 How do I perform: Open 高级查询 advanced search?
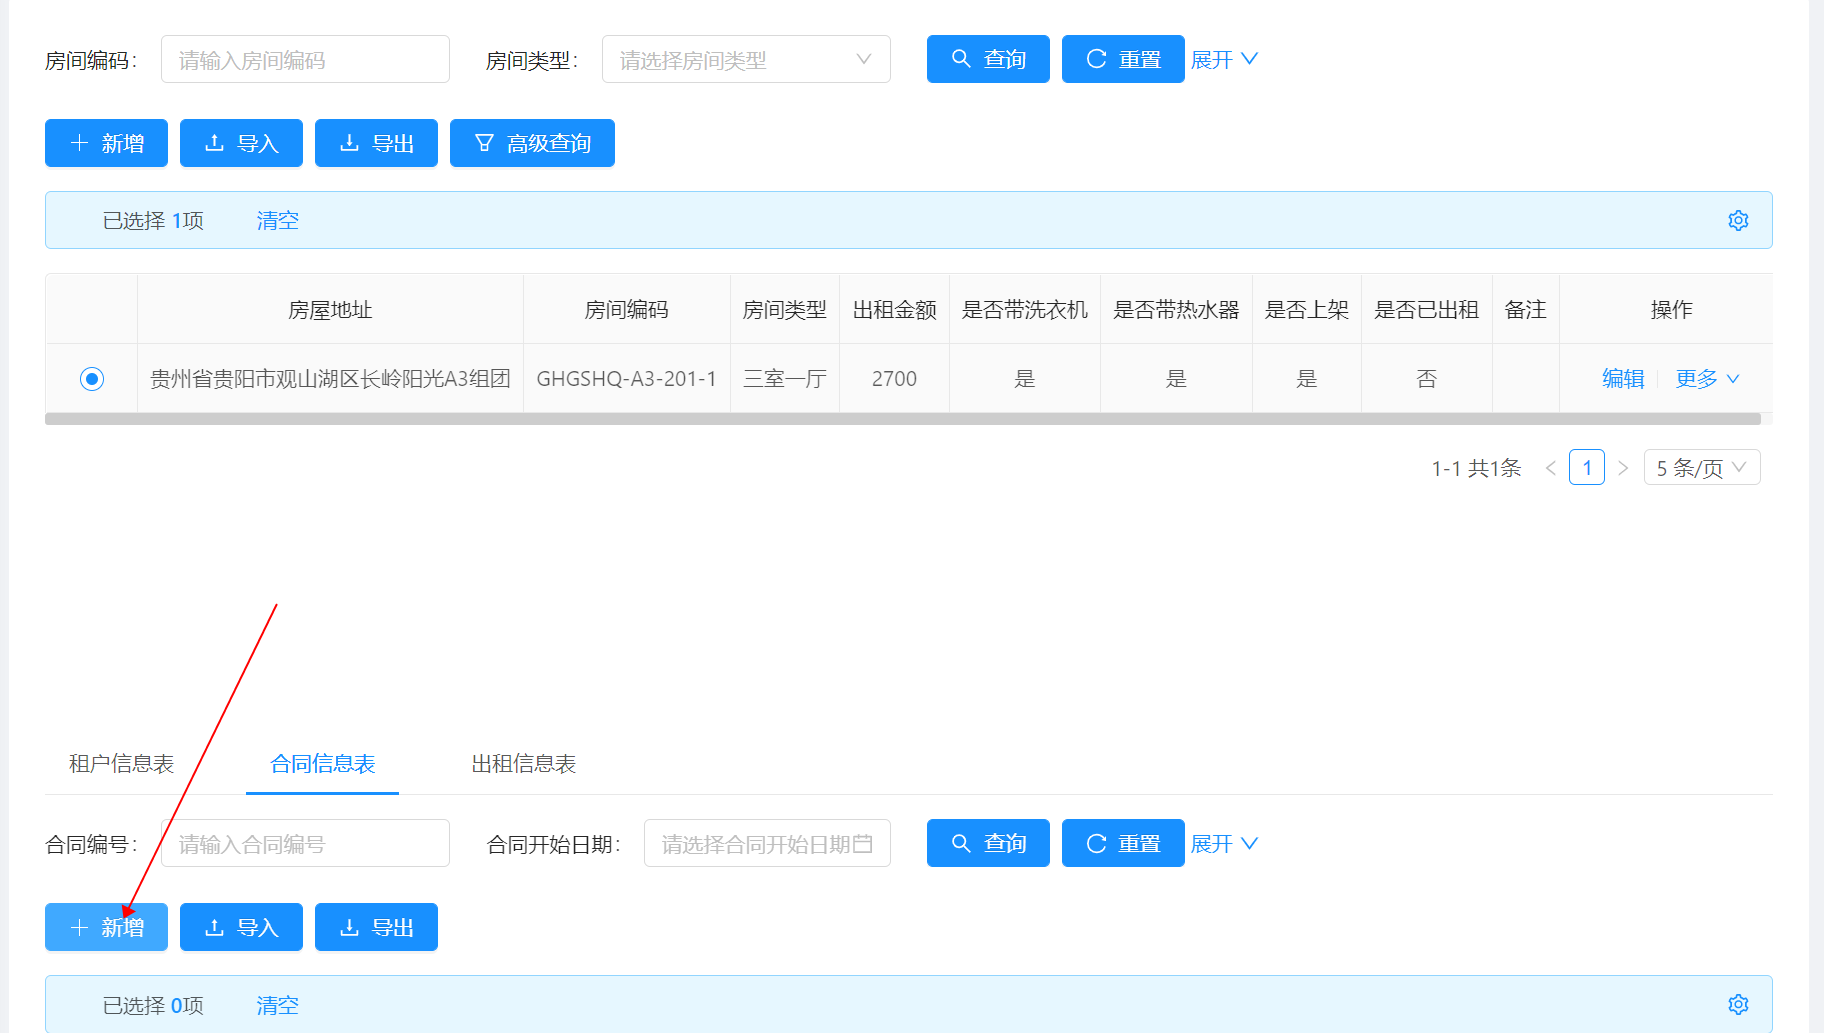(x=532, y=143)
